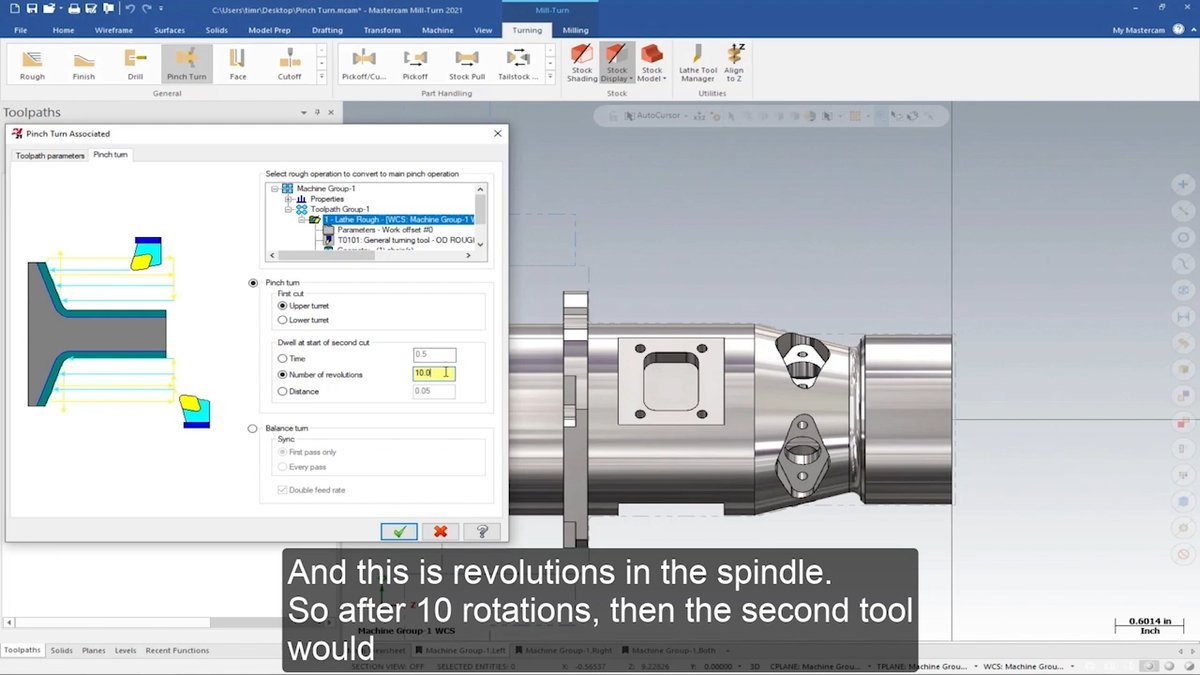Viewport: 1200px width, 675px height.
Task: Apply Align to Z utility
Action: click(735, 63)
